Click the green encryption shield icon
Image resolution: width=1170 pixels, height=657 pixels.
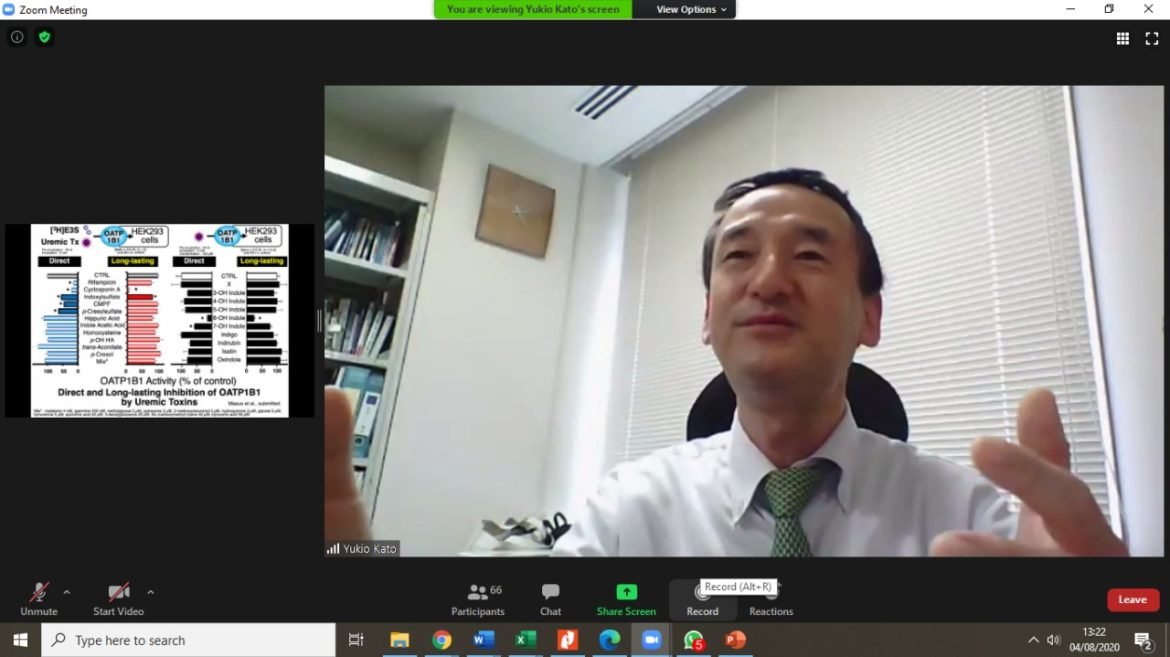44,37
